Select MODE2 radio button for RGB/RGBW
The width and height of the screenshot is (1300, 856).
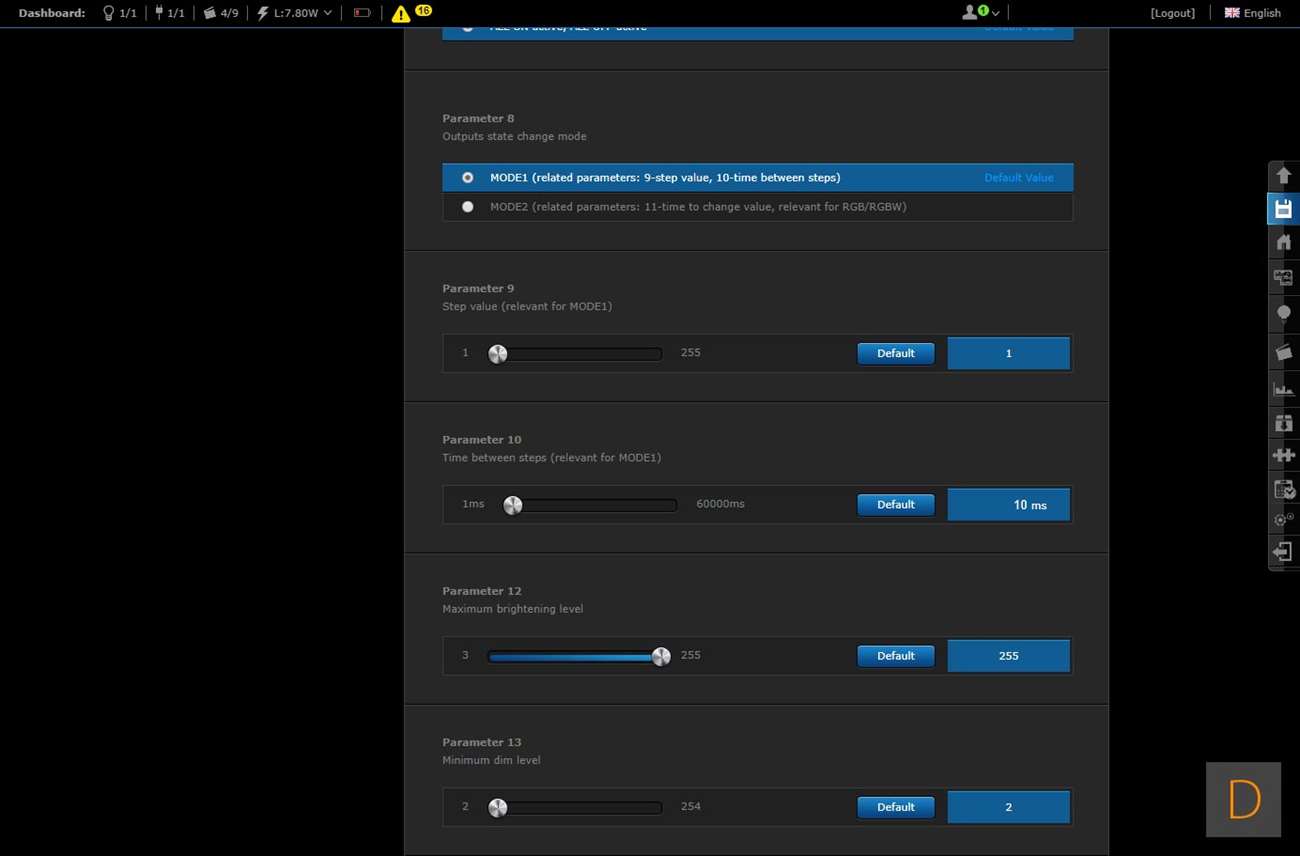coord(467,207)
